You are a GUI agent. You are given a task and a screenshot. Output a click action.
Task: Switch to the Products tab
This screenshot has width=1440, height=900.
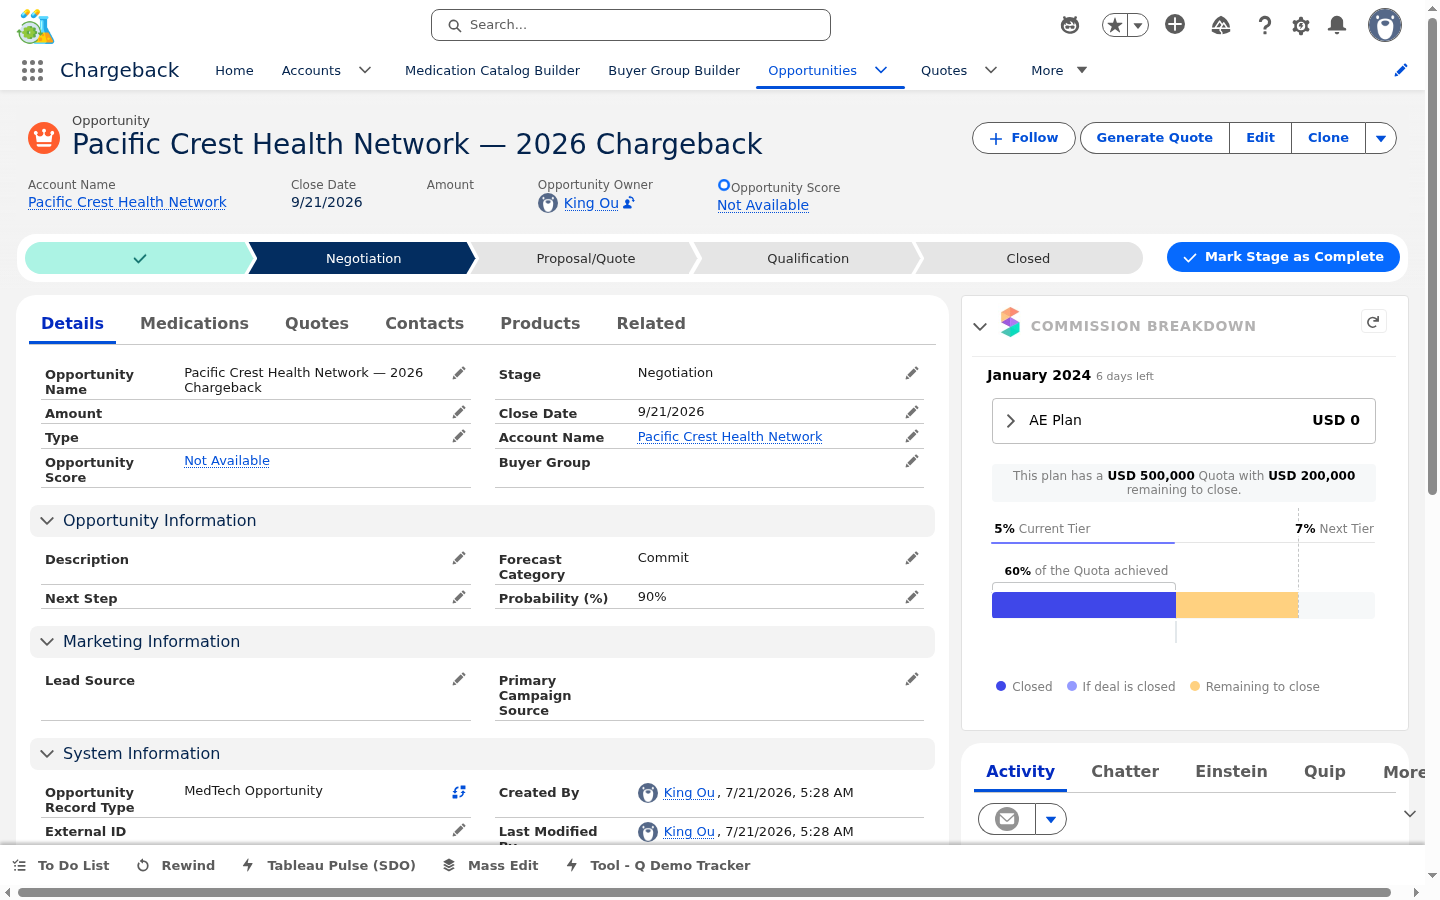coord(540,323)
